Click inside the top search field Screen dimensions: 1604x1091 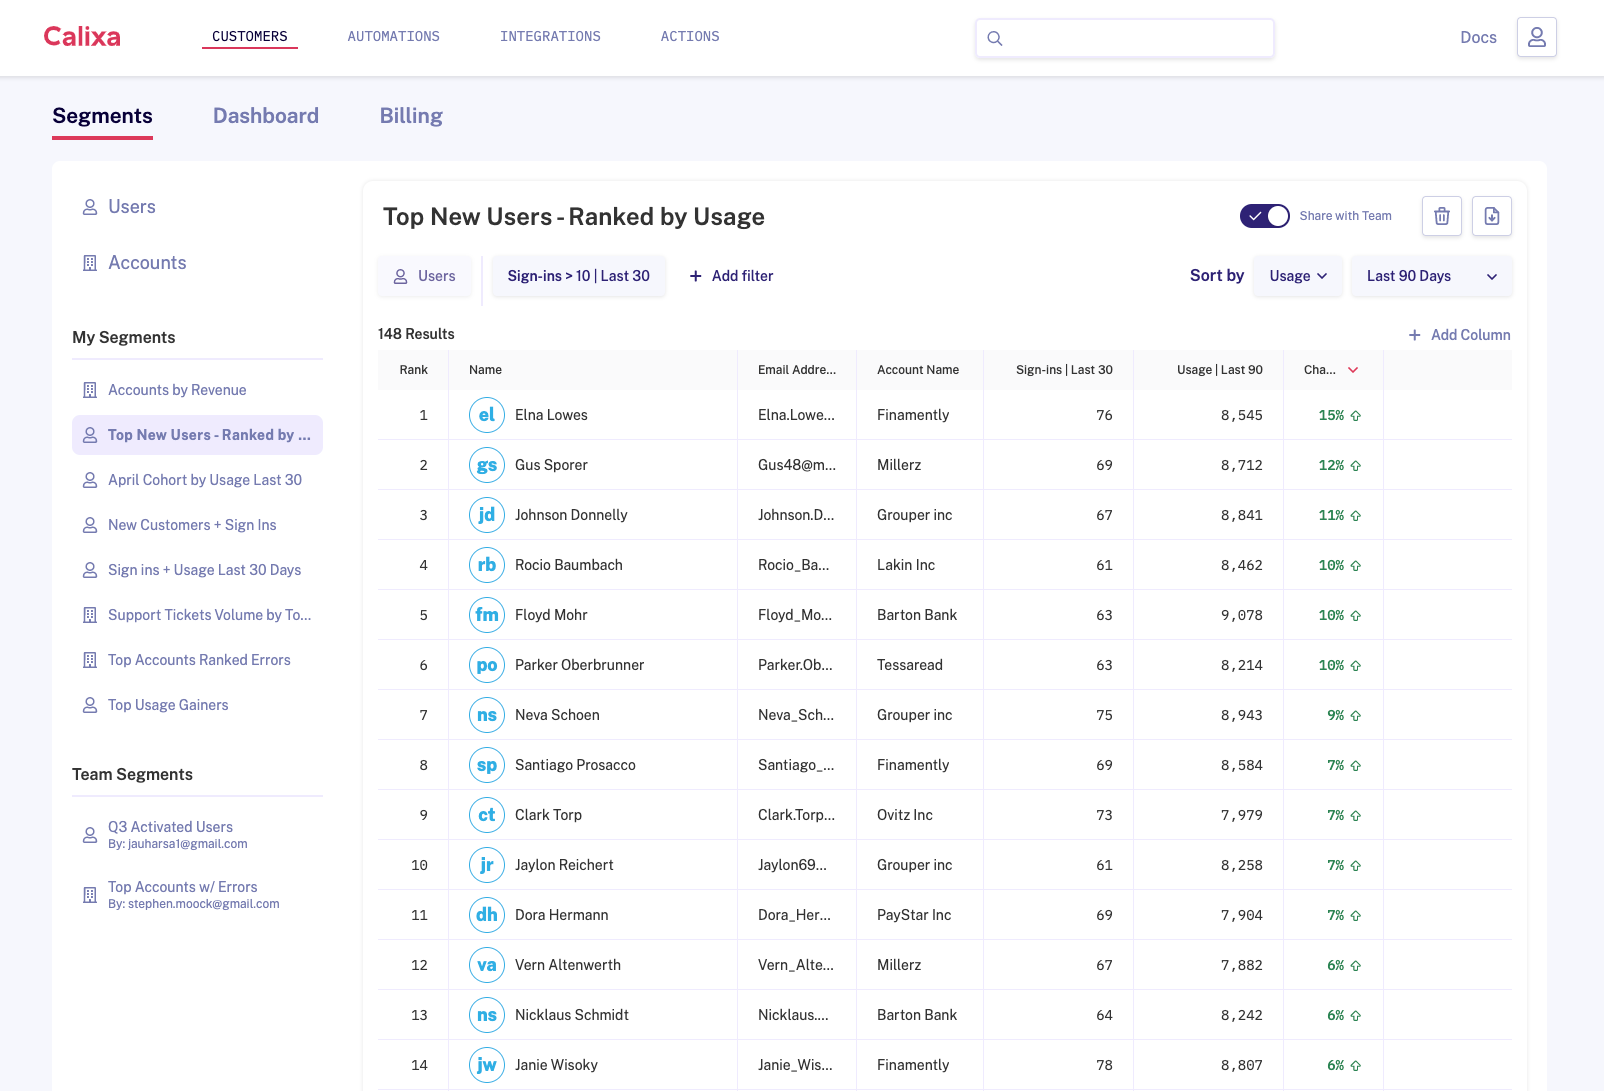tap(1135, 38)
